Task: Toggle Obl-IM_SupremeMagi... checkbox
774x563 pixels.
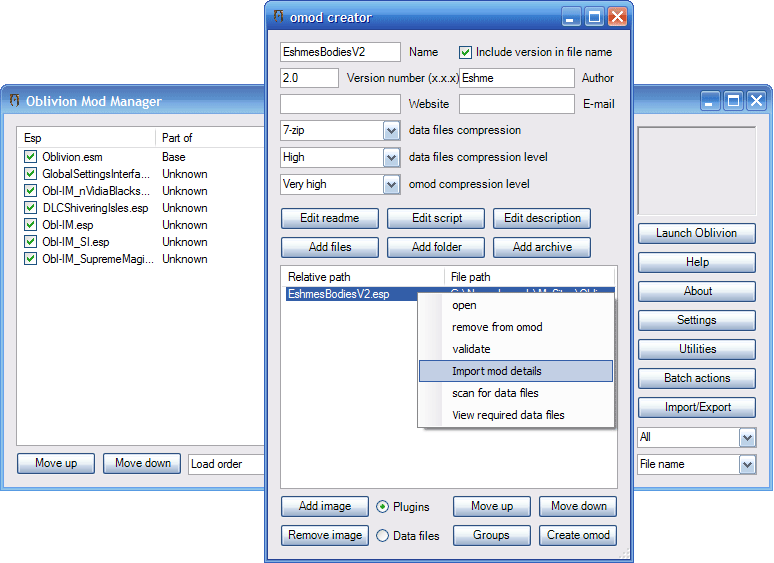Action: click(30, 259)
